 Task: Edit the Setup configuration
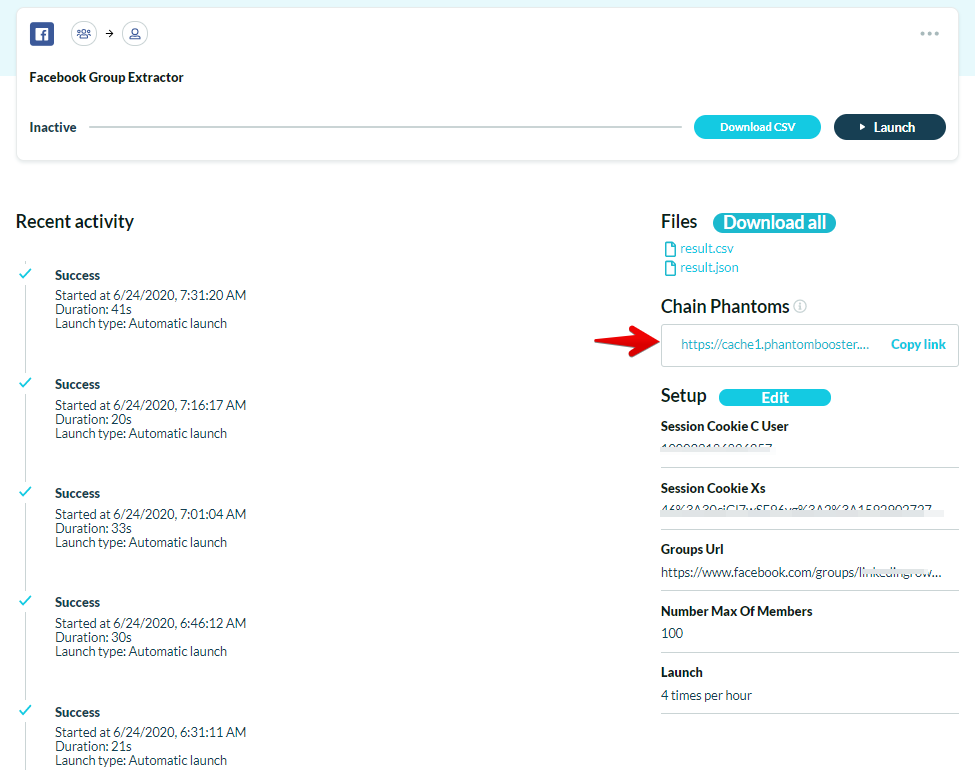(775, 397)
